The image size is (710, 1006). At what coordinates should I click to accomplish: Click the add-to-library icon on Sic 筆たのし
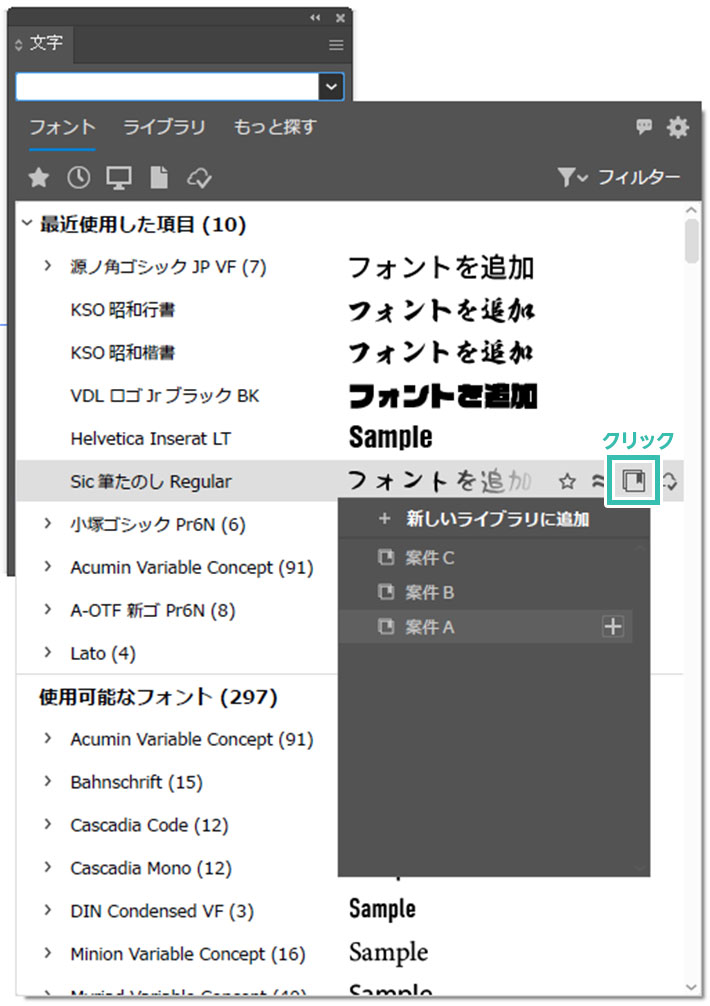pyautogui.click(x=634, y=482)
